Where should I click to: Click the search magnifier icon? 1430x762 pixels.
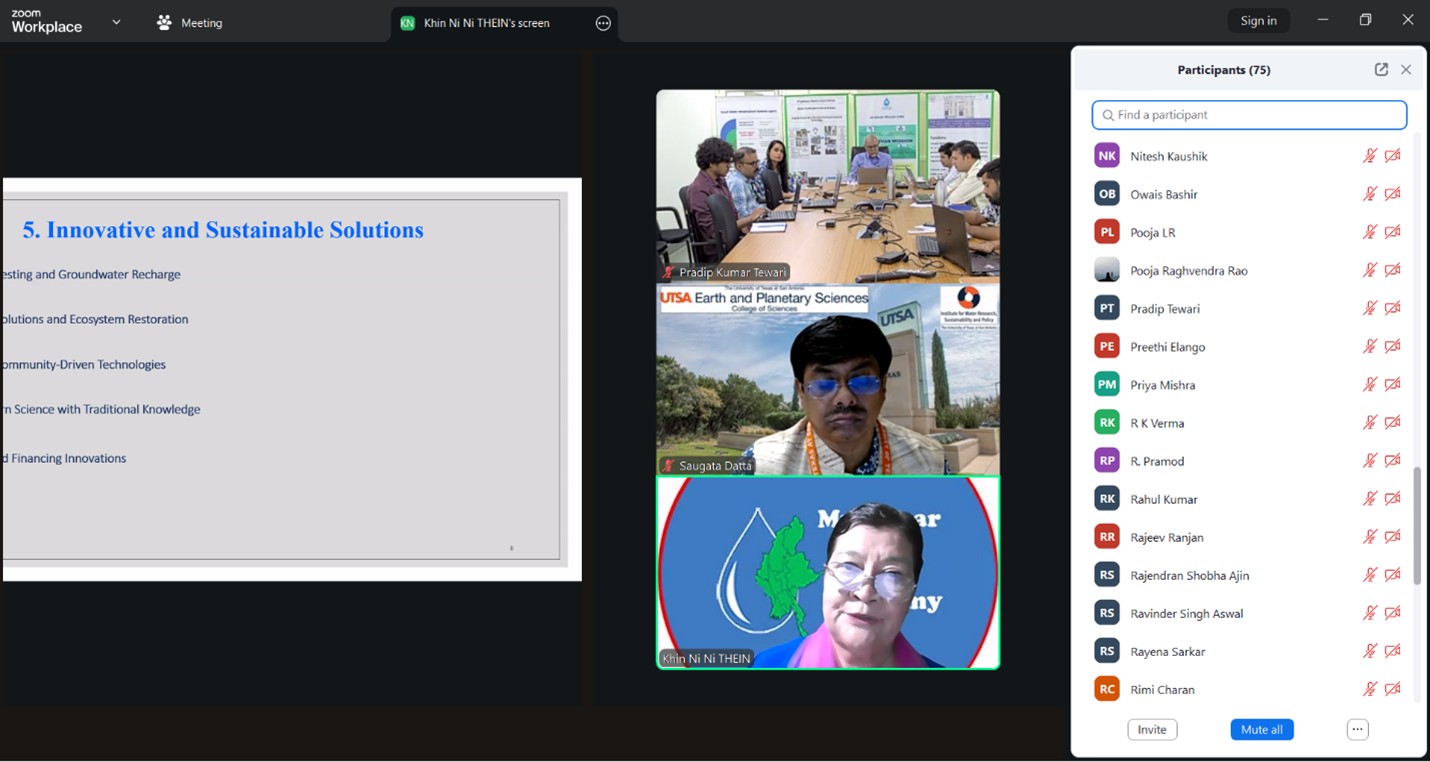pyautogui.click(x=1108, y=115)
